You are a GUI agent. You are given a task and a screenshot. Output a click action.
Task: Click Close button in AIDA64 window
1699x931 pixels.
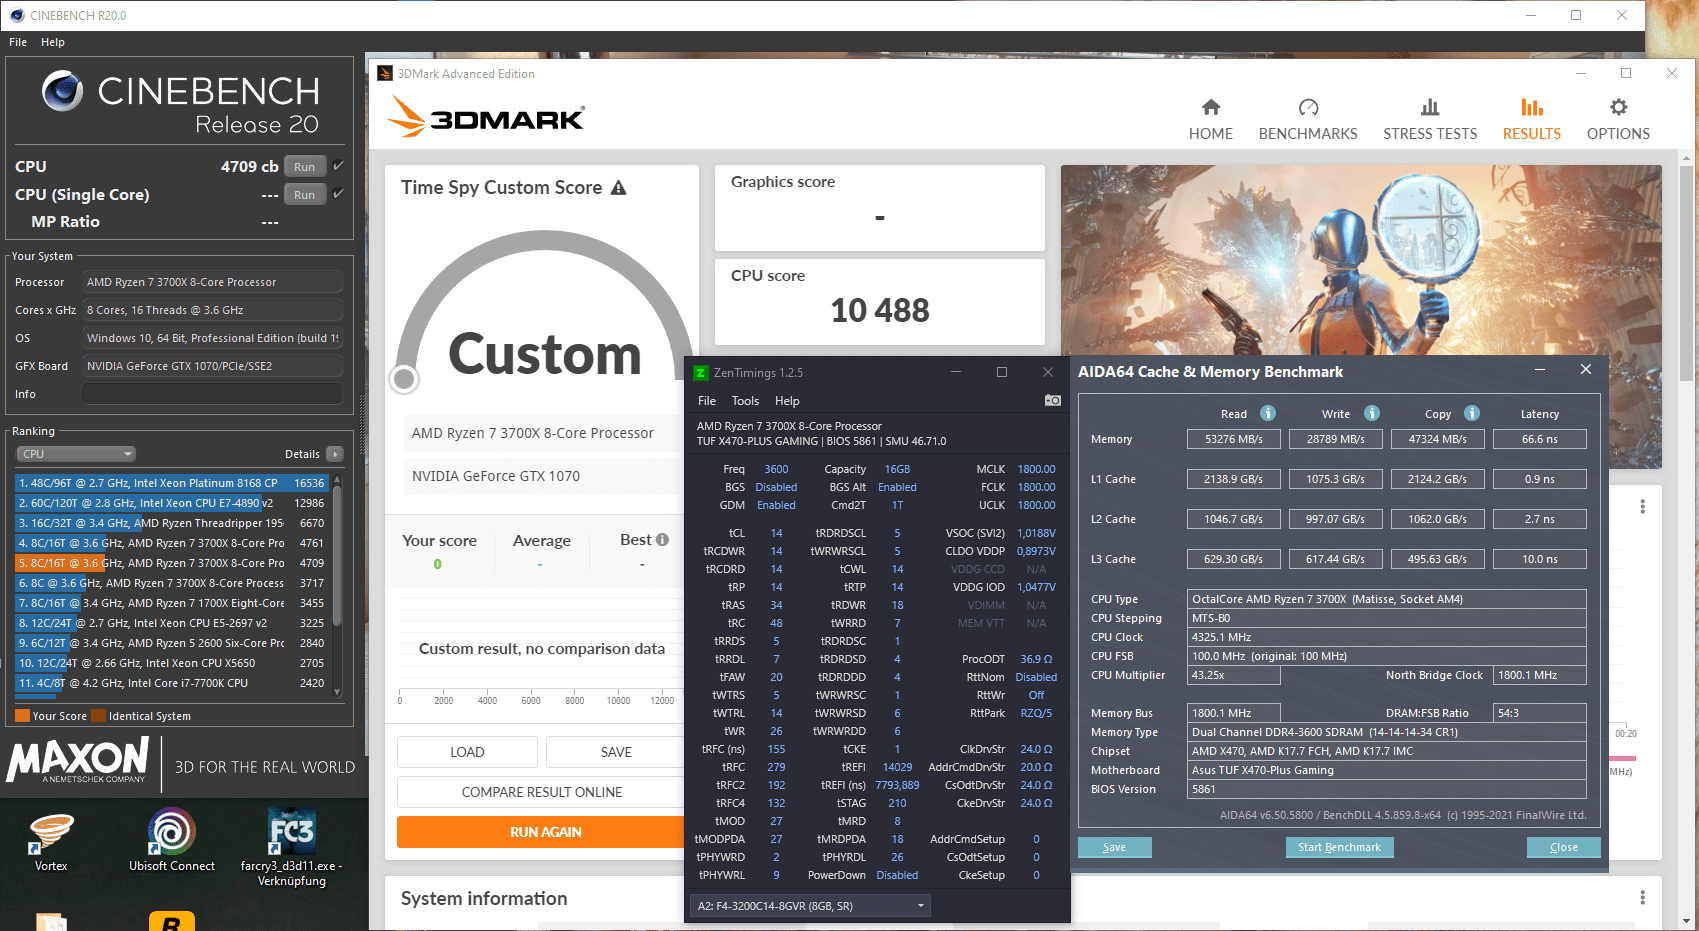coord(1564,847)
